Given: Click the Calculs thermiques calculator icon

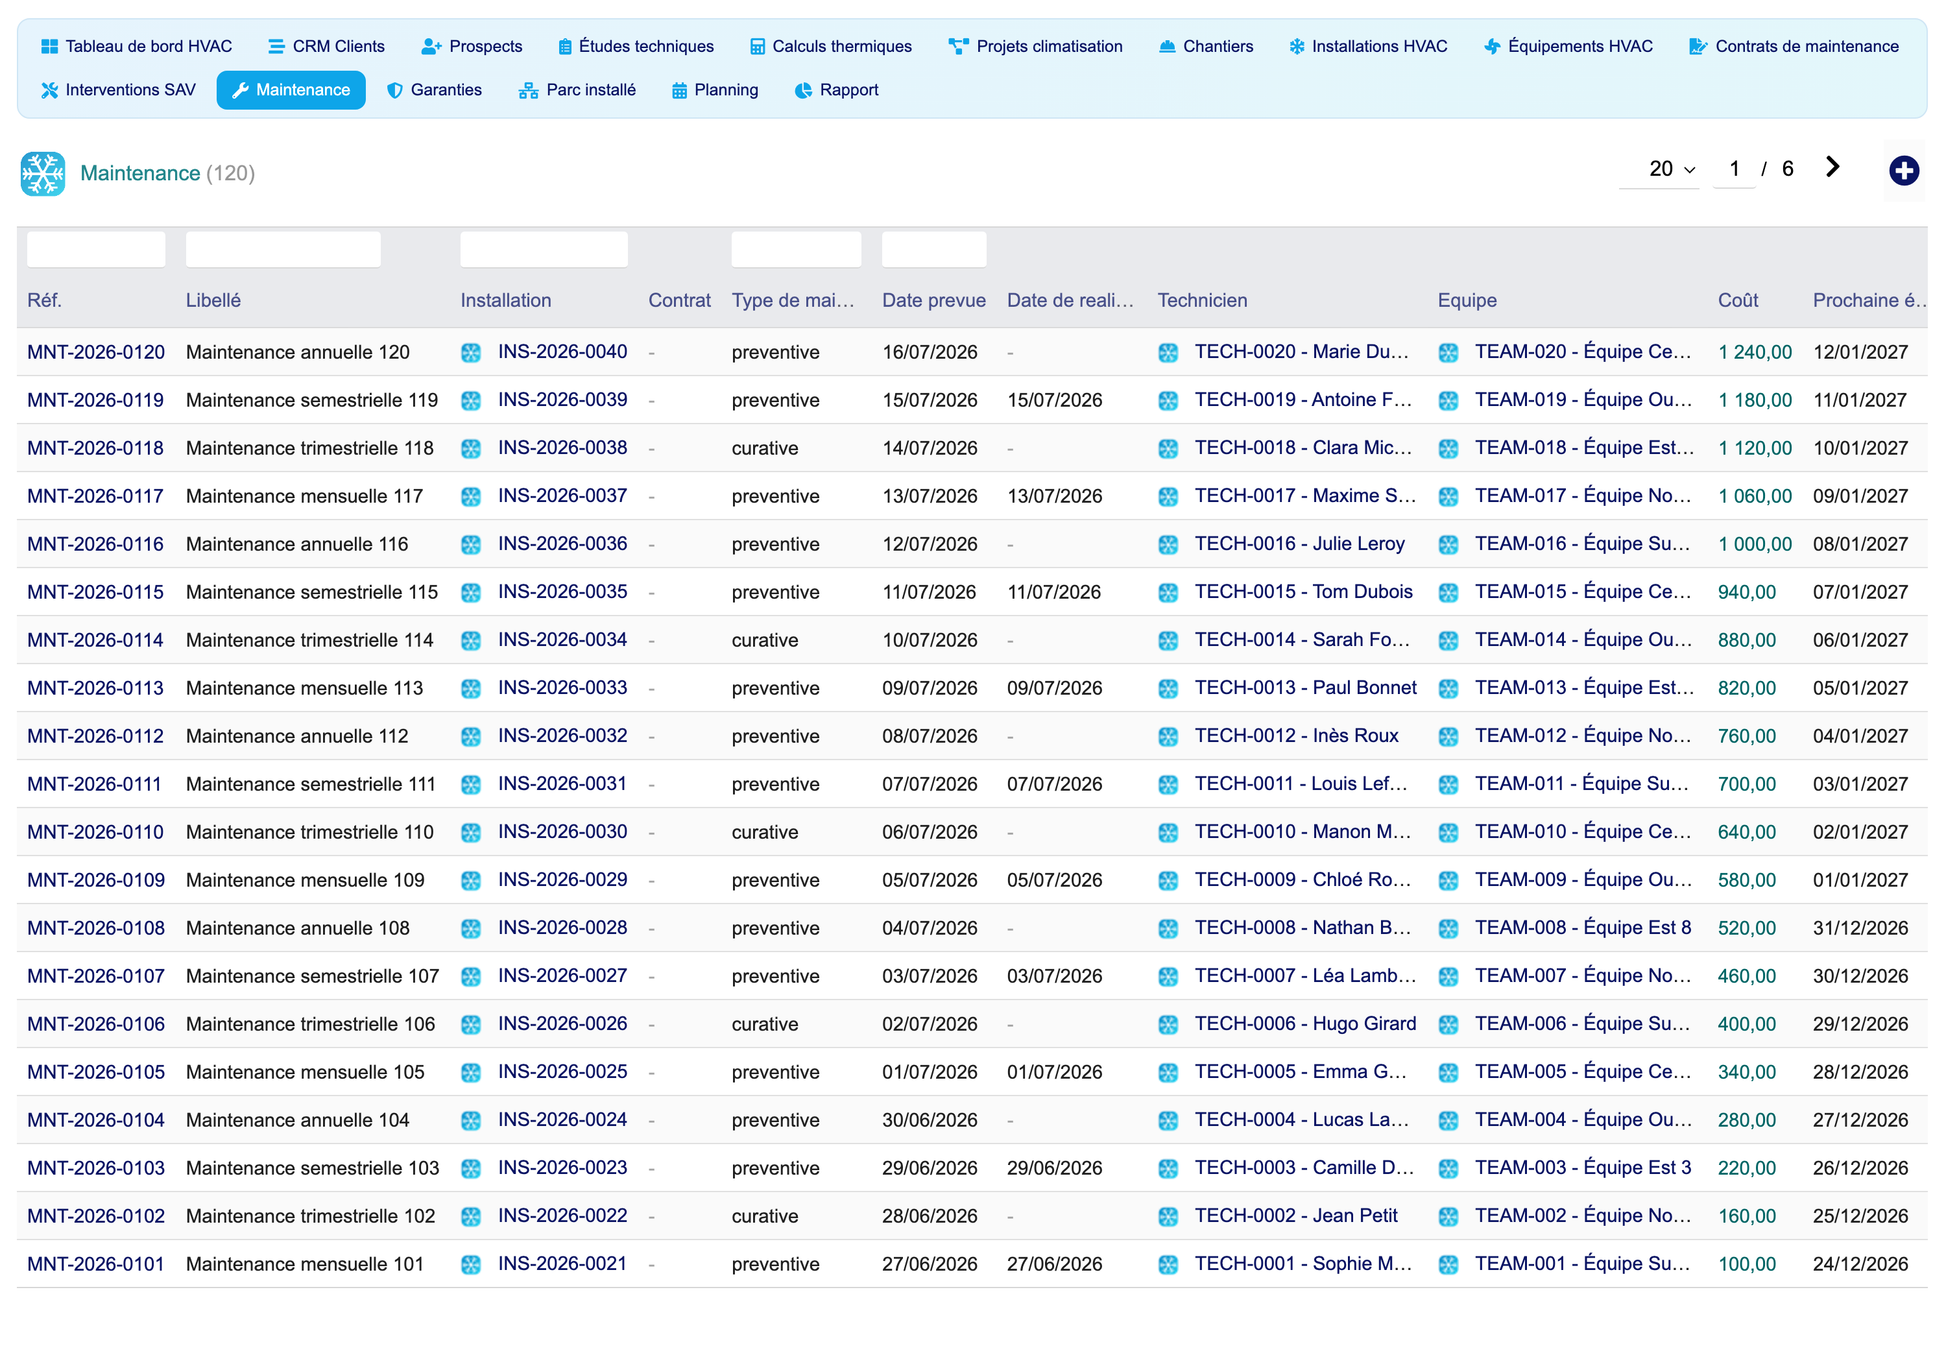Looking at the screenshot, I should pyautogui.click(x=757, y=47).
